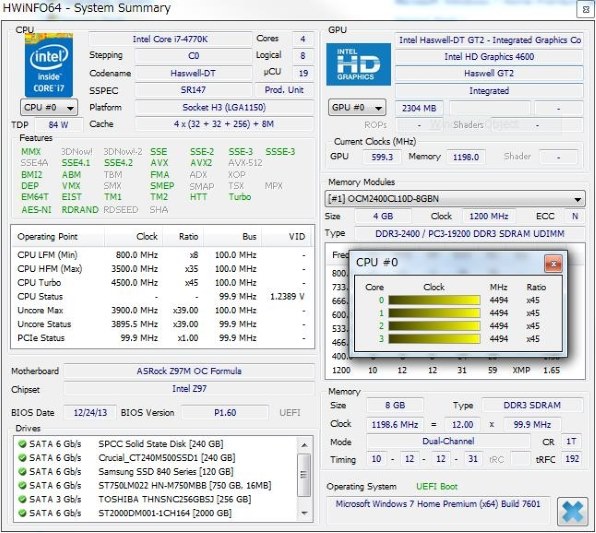The width and height of the screenshot is (596, 533).
Task: Click the Memory Clock 1198.6 MHz field
Action: point(395,425)
